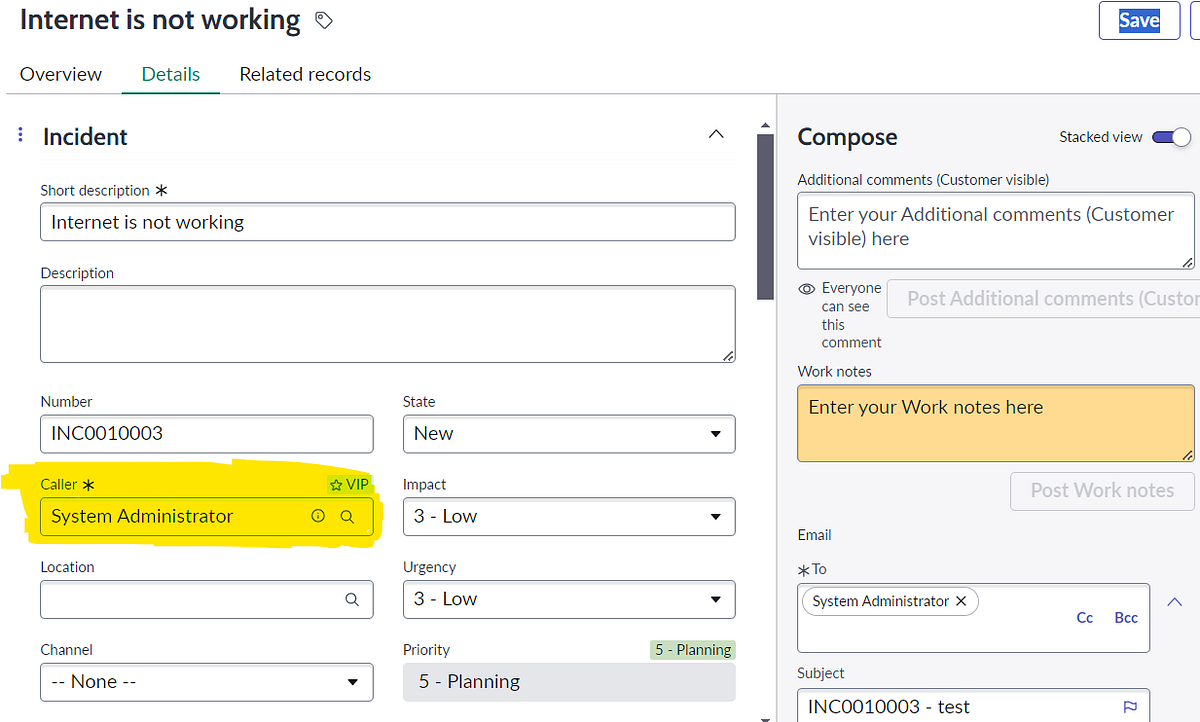This screenshot has height=722, width=1200.
Task: Click the tag icon beside the incident title
Action: coord(322,19)
